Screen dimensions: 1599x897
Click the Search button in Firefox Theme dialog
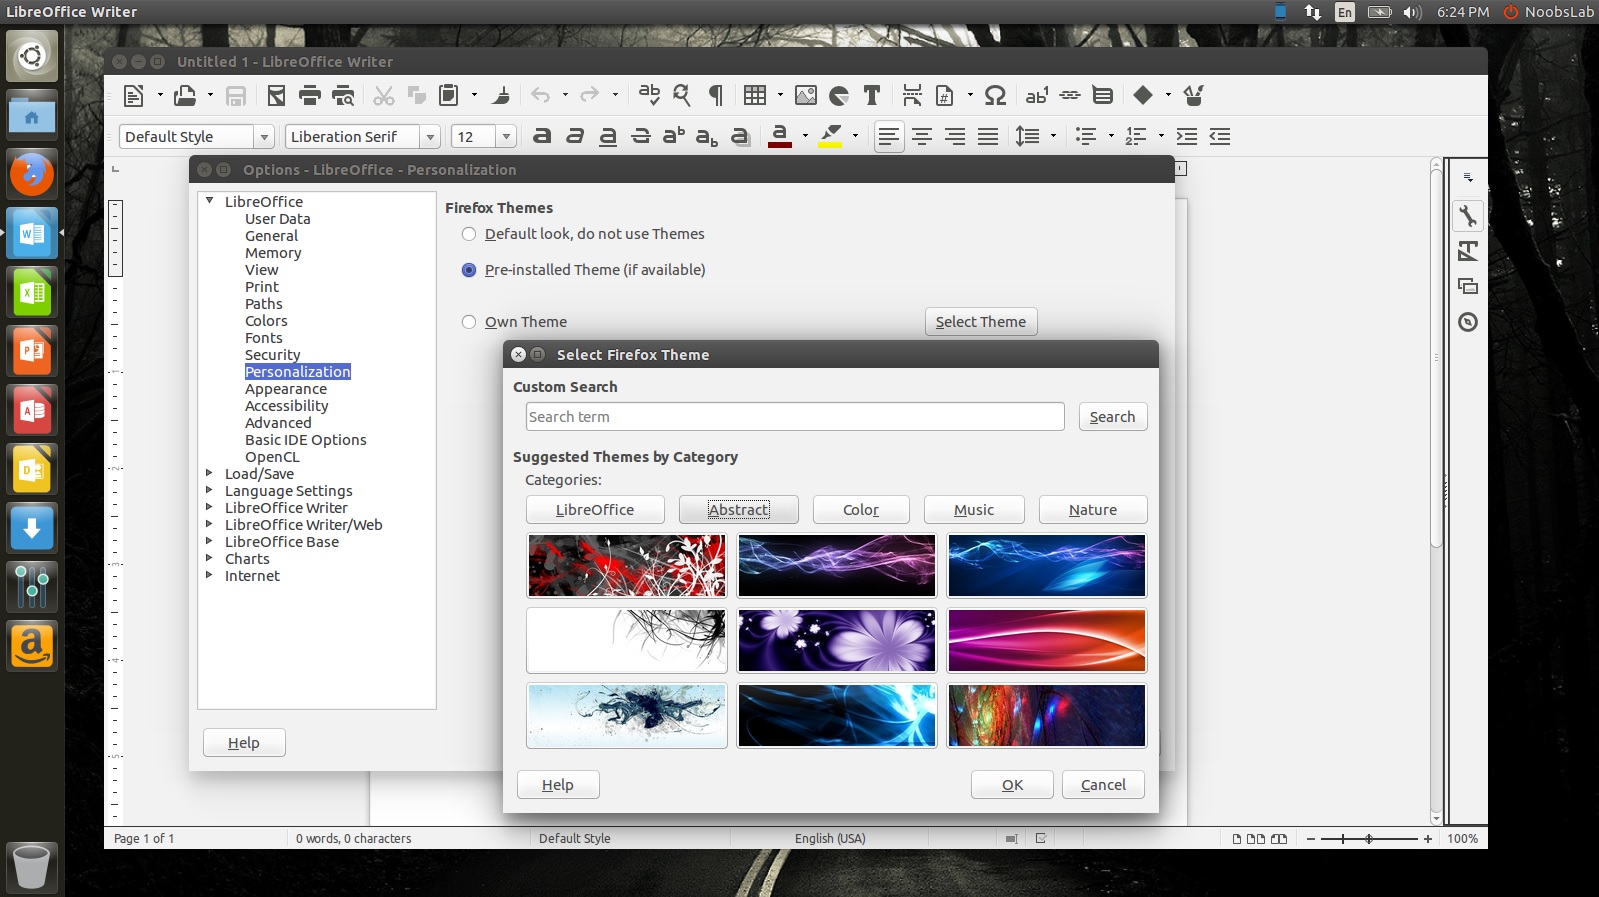(1113, 417)
